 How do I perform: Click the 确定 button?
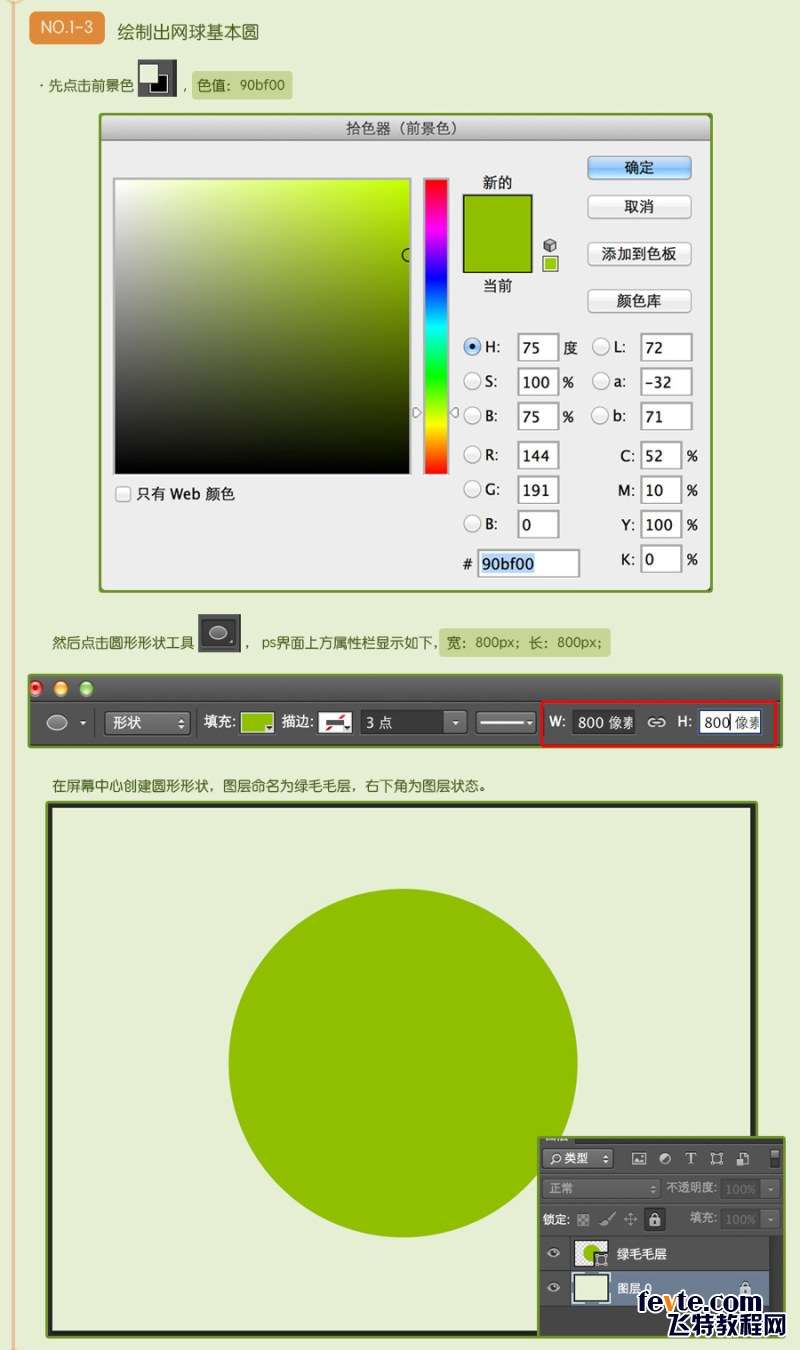pos(639,168)
